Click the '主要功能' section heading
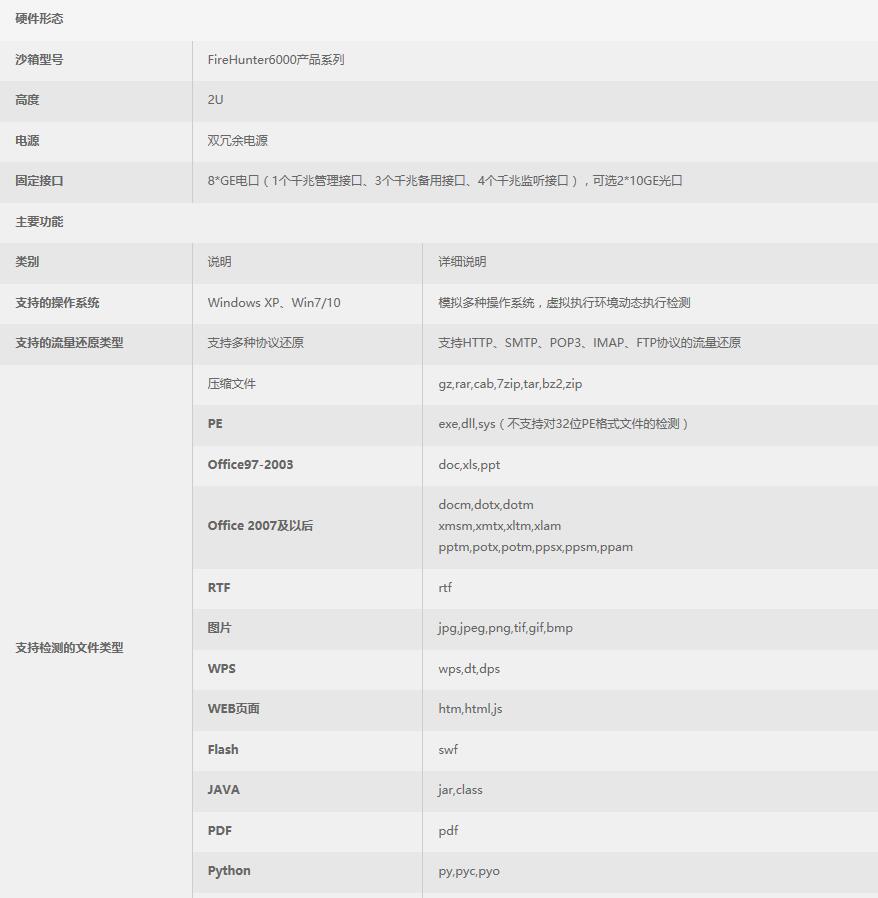 point(39,222)
